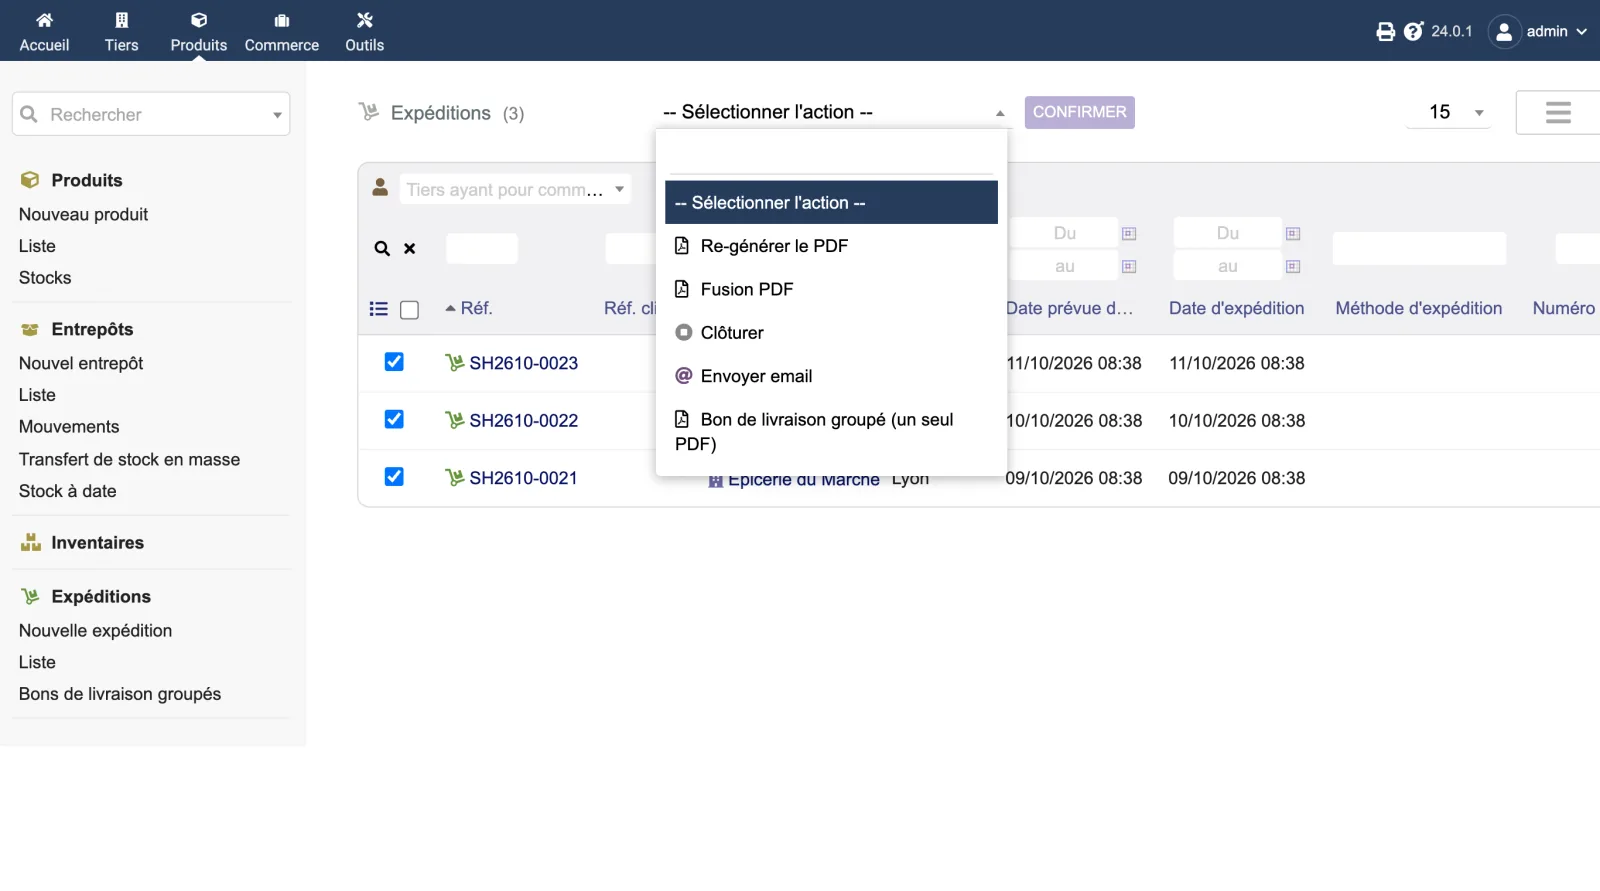Choose Fusion PDF action

pyautogui.click(x=831, y=289)
